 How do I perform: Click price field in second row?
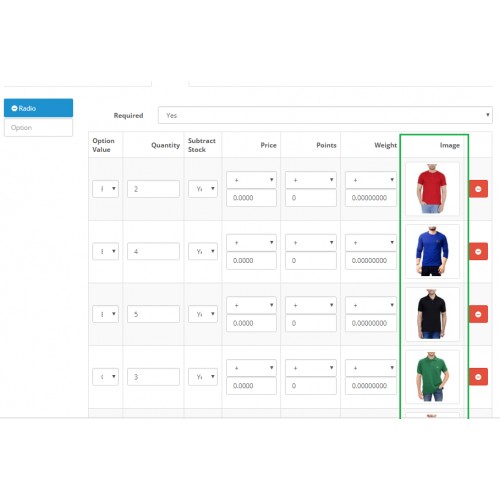point(251,260)
